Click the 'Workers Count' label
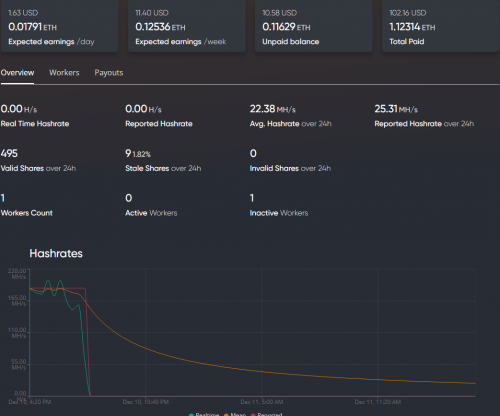This screenshot has height=416, width=500. [x=27, y=213]
